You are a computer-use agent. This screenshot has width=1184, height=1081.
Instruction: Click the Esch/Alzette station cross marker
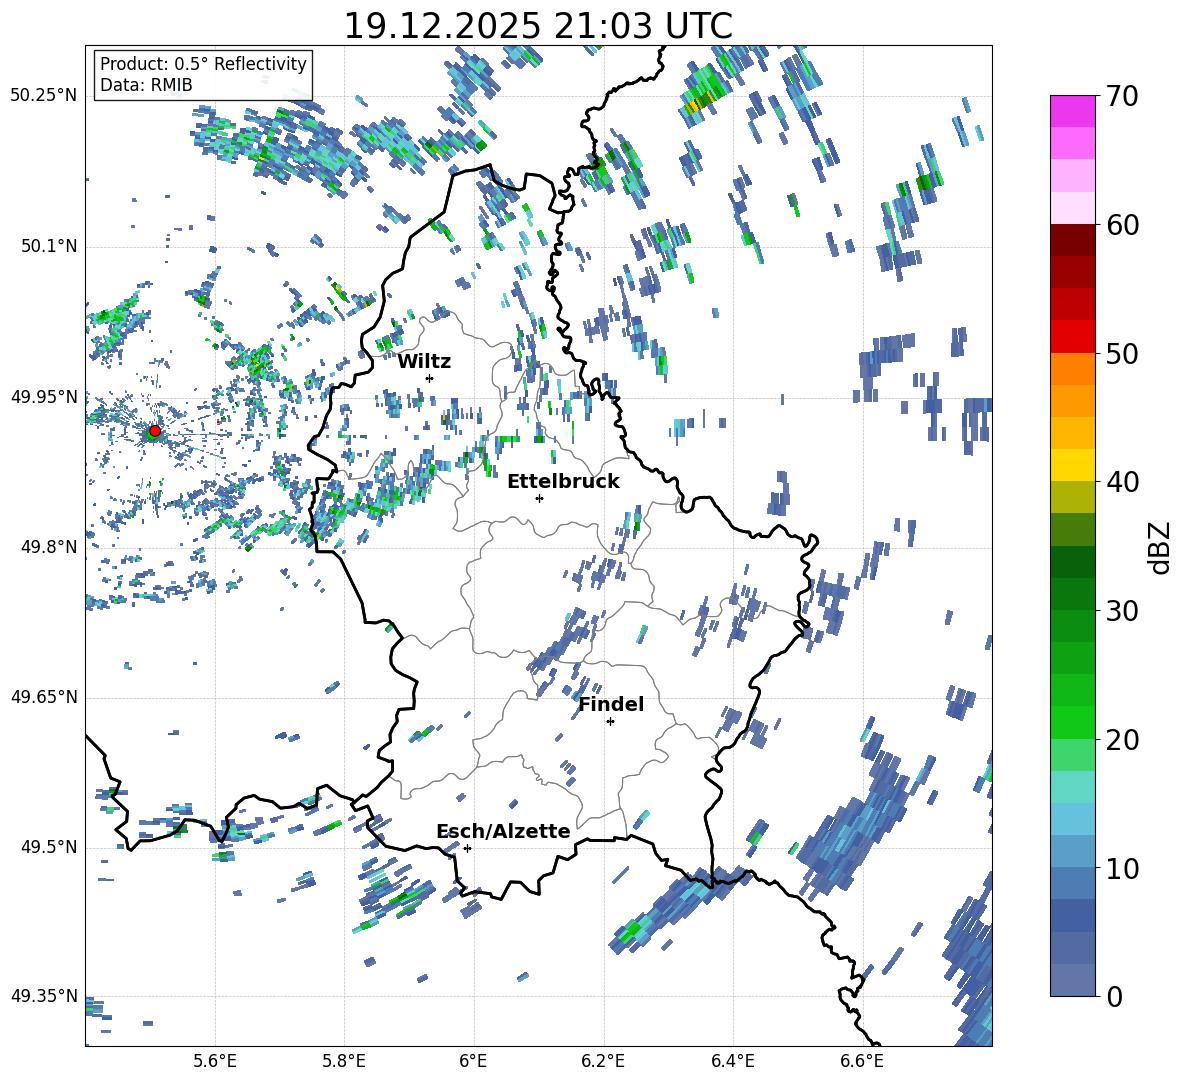tap(467, 848)
